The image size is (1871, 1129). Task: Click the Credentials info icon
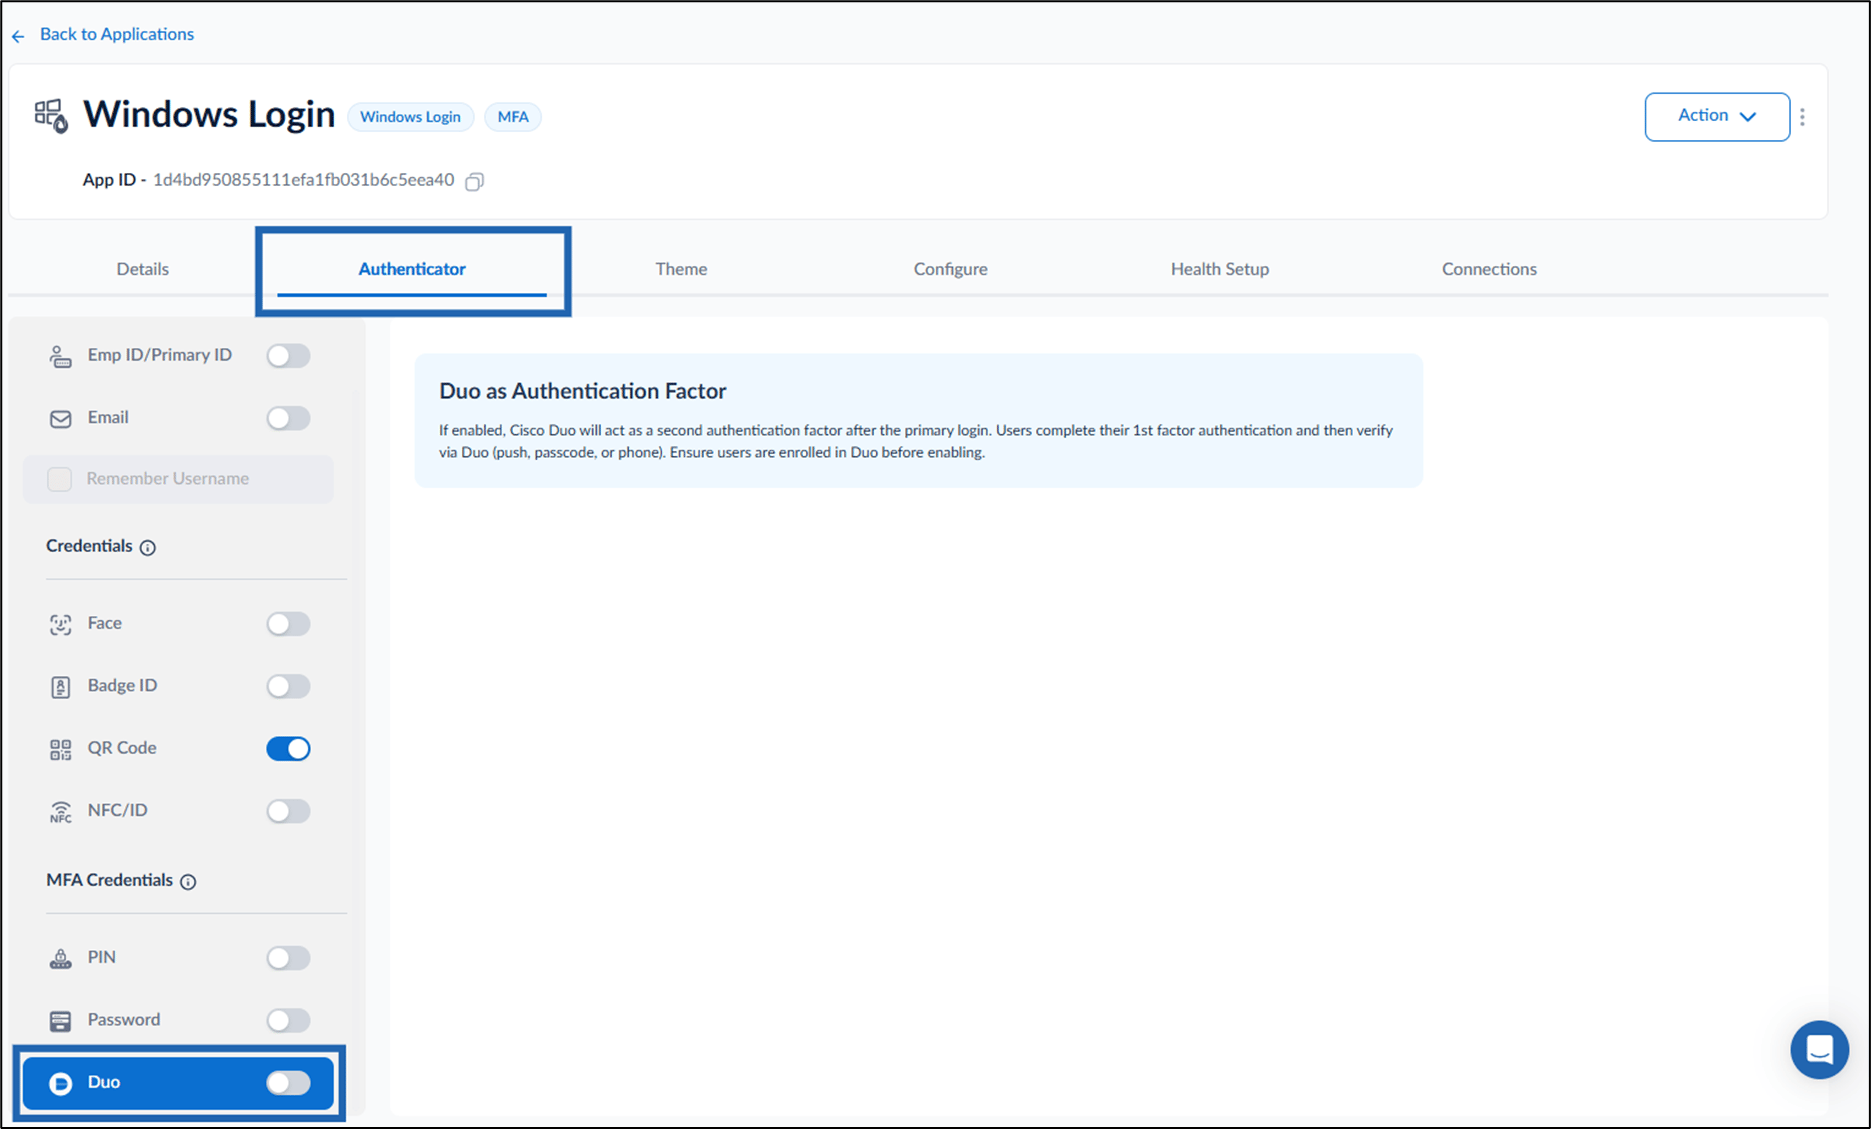pyautogui.click(x=148, y=547)
